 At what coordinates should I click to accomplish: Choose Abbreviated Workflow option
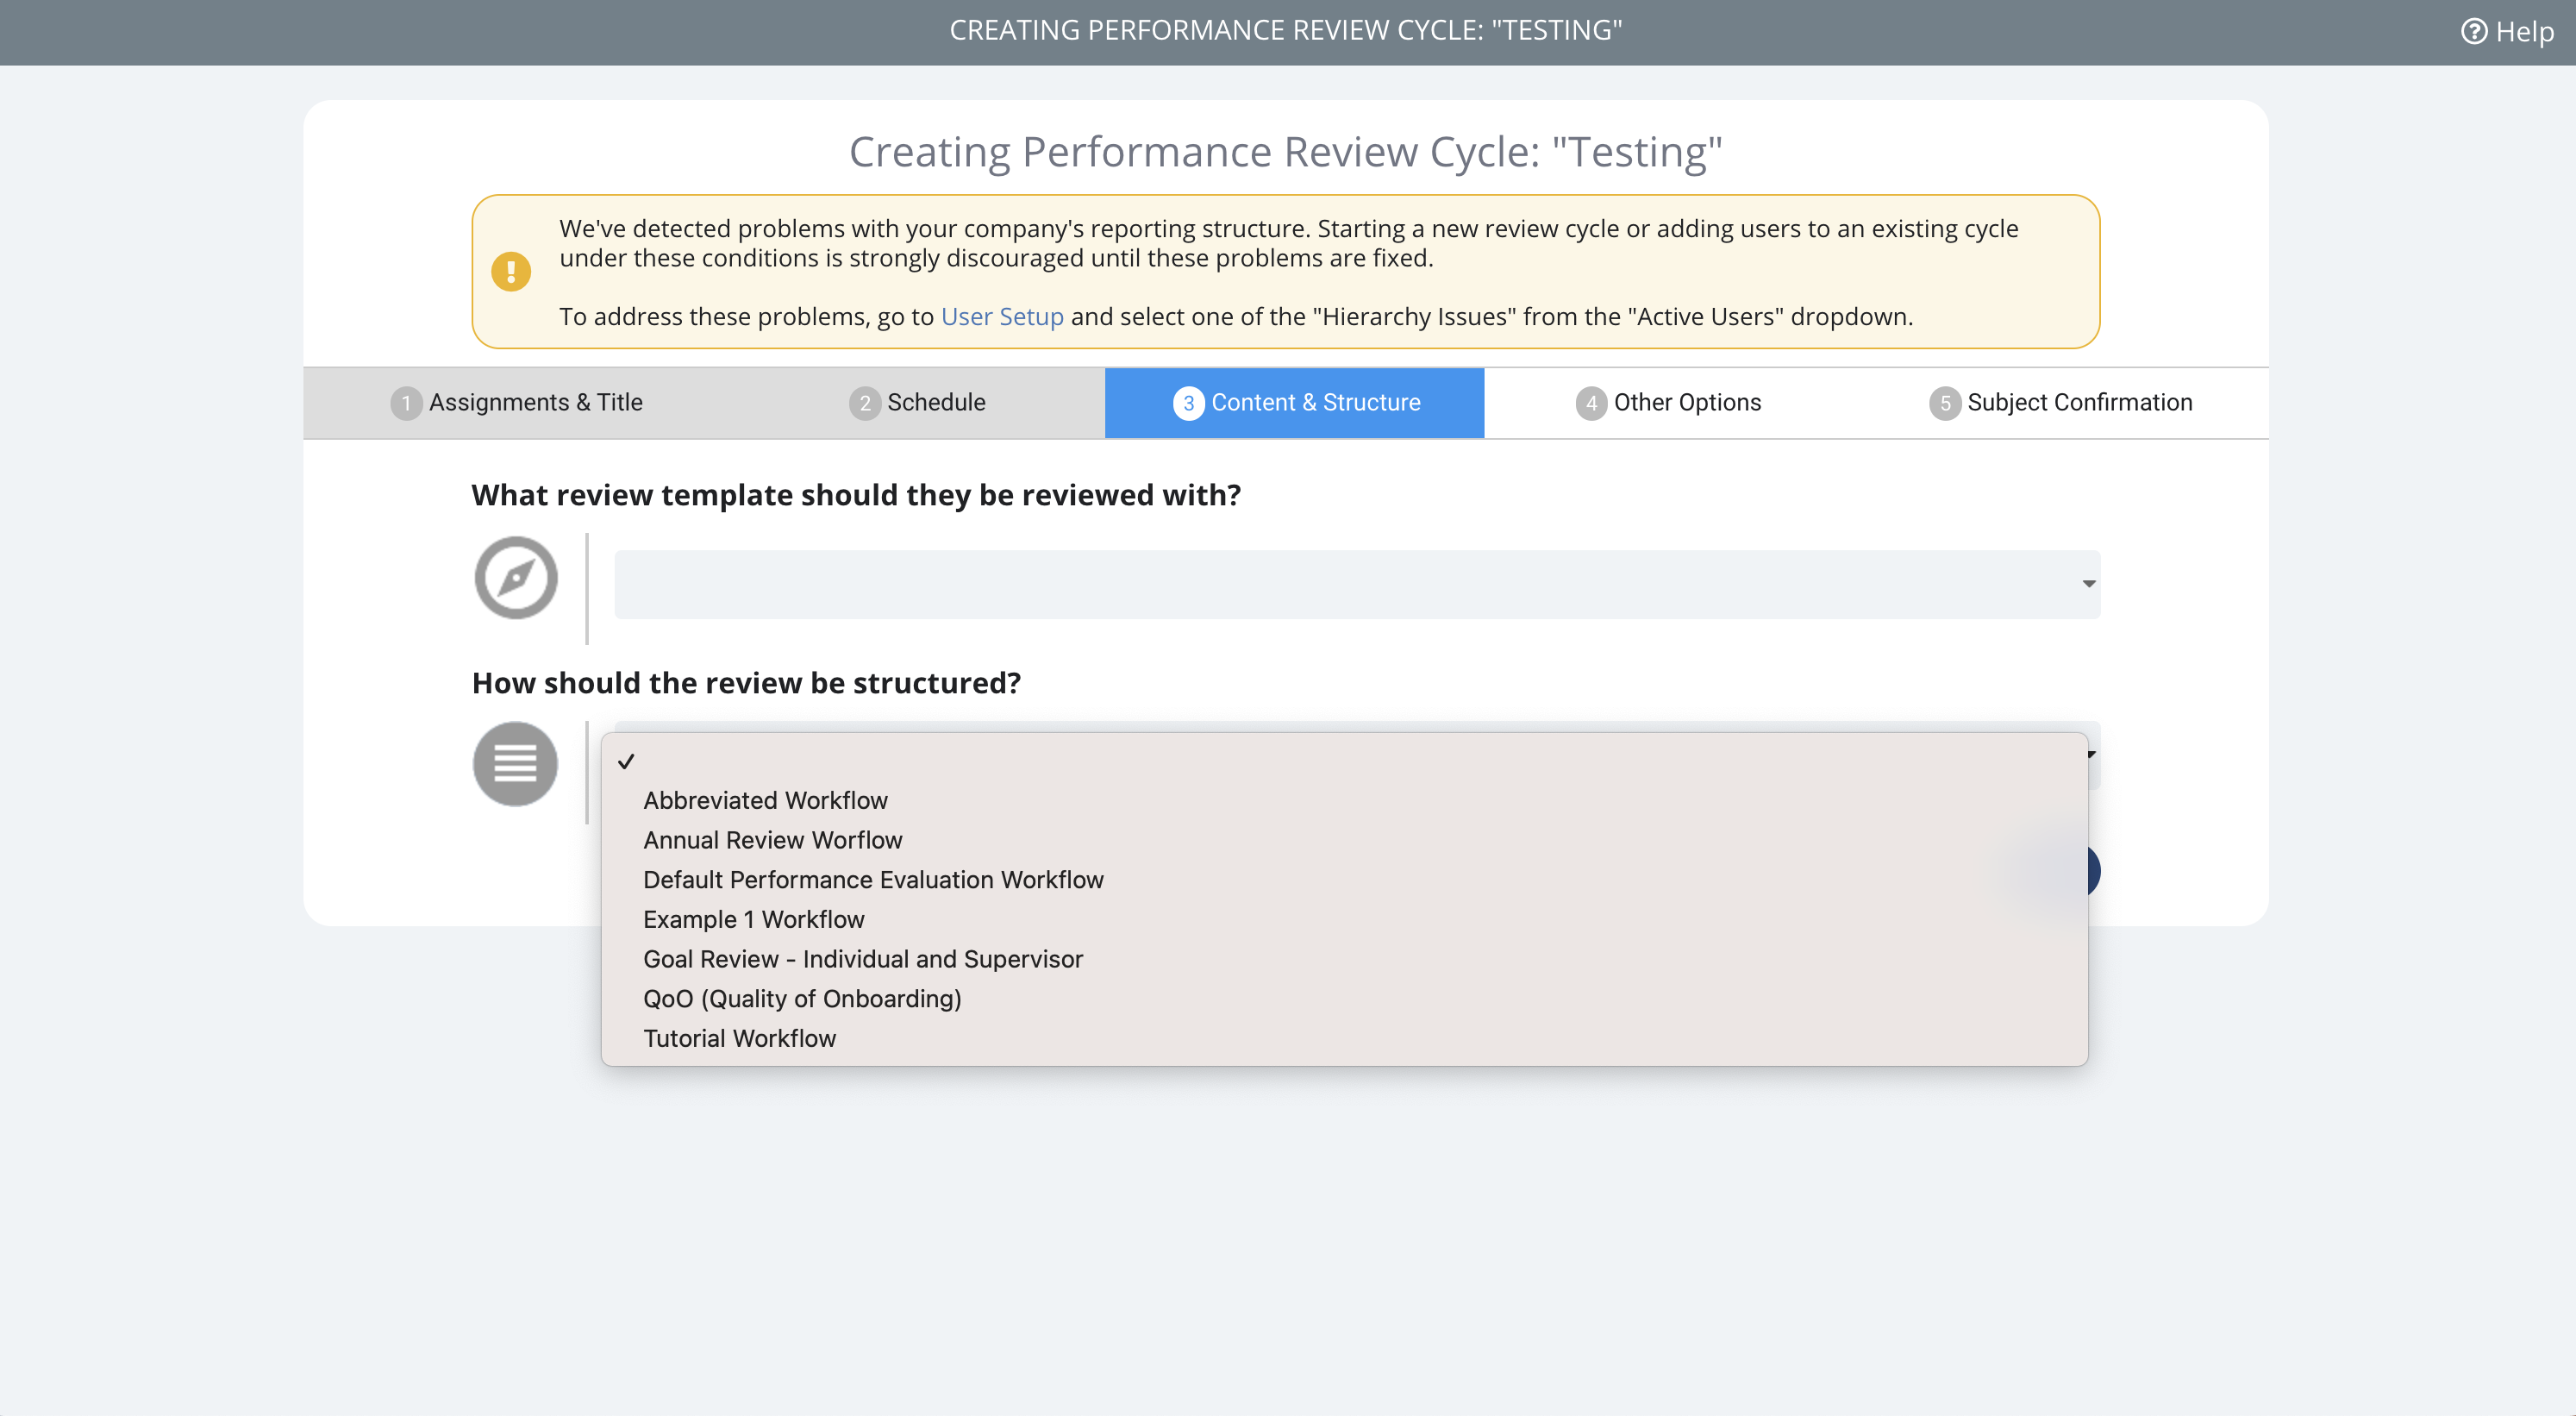(1344, 800)
